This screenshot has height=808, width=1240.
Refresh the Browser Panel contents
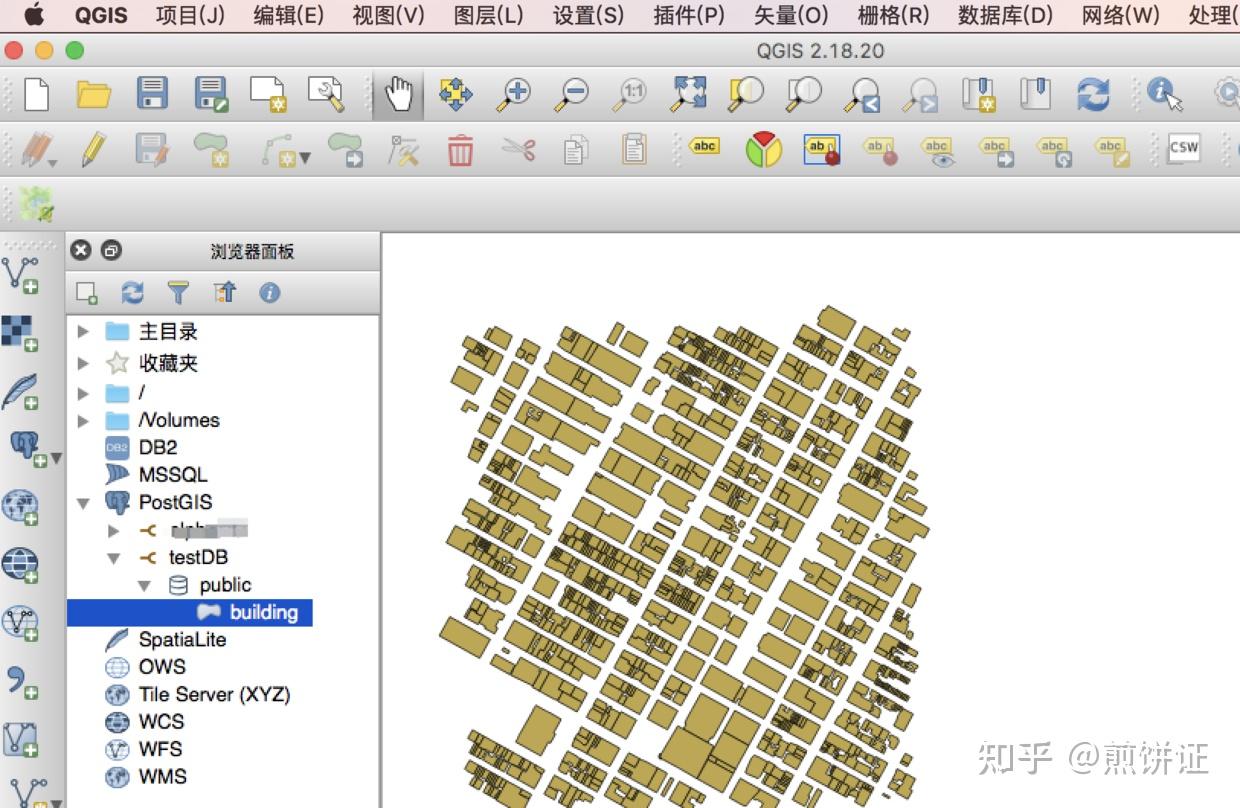coord(131,292)
